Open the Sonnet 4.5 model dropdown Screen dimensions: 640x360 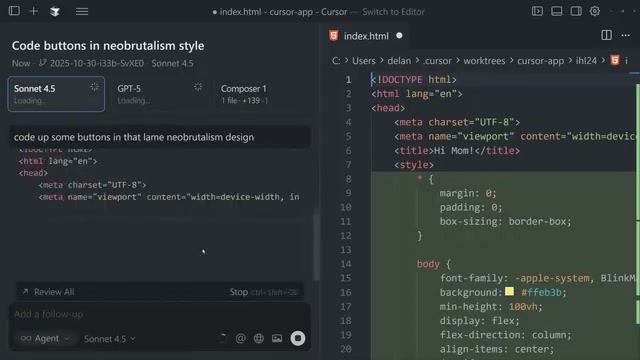(109, 339)
